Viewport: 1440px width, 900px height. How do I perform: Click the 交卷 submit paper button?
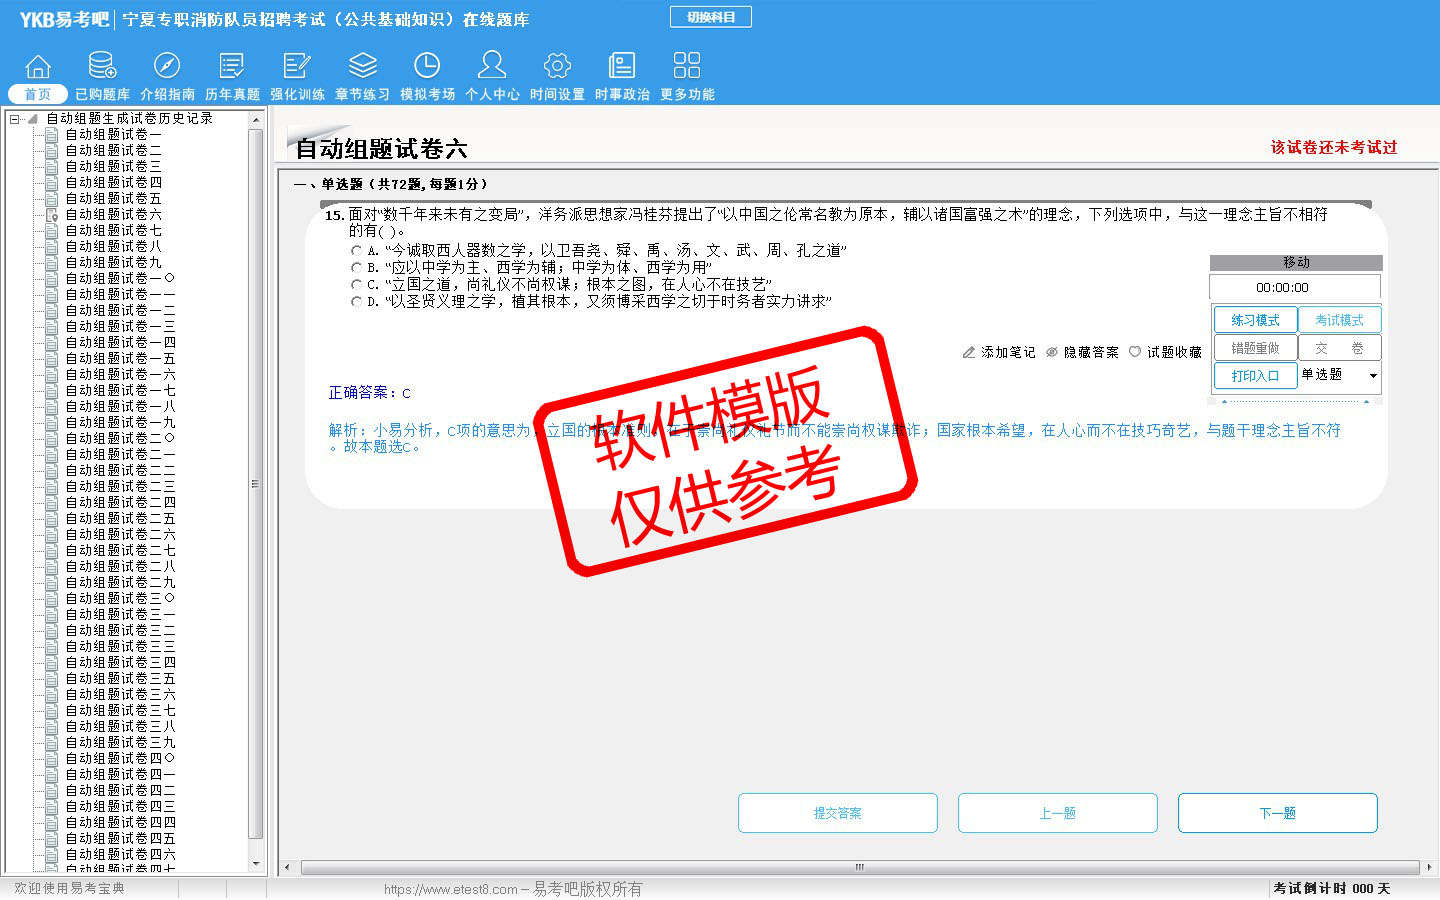pyautogui.click(x=1340, y=348)
